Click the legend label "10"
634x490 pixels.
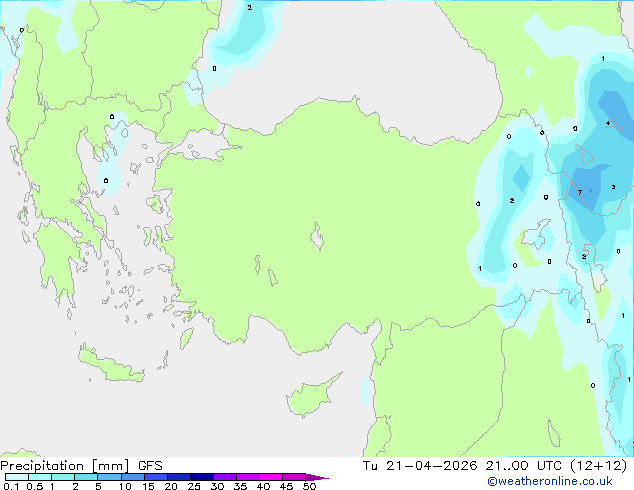pos(125,486)
